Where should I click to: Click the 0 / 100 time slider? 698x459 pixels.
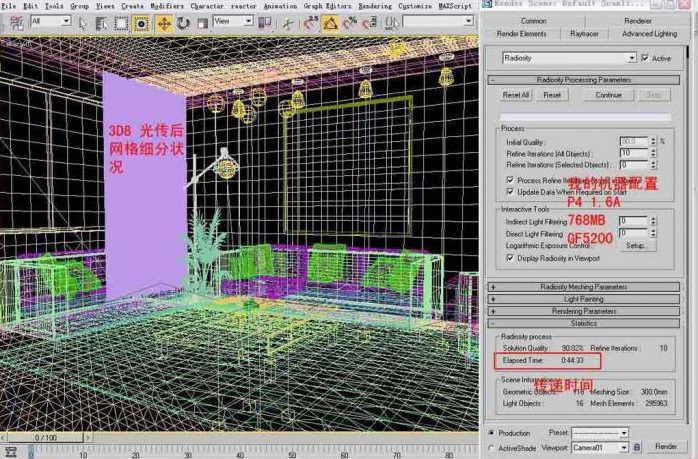46,437
